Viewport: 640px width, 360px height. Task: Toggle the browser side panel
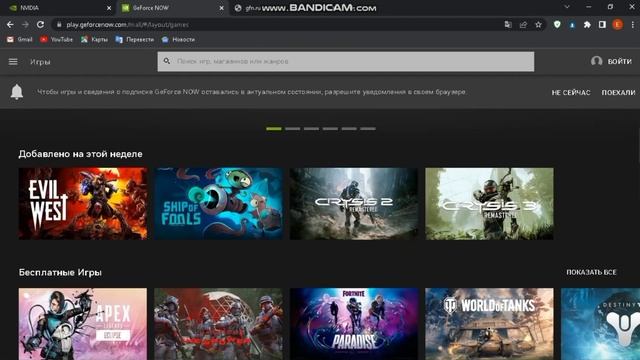602,24
